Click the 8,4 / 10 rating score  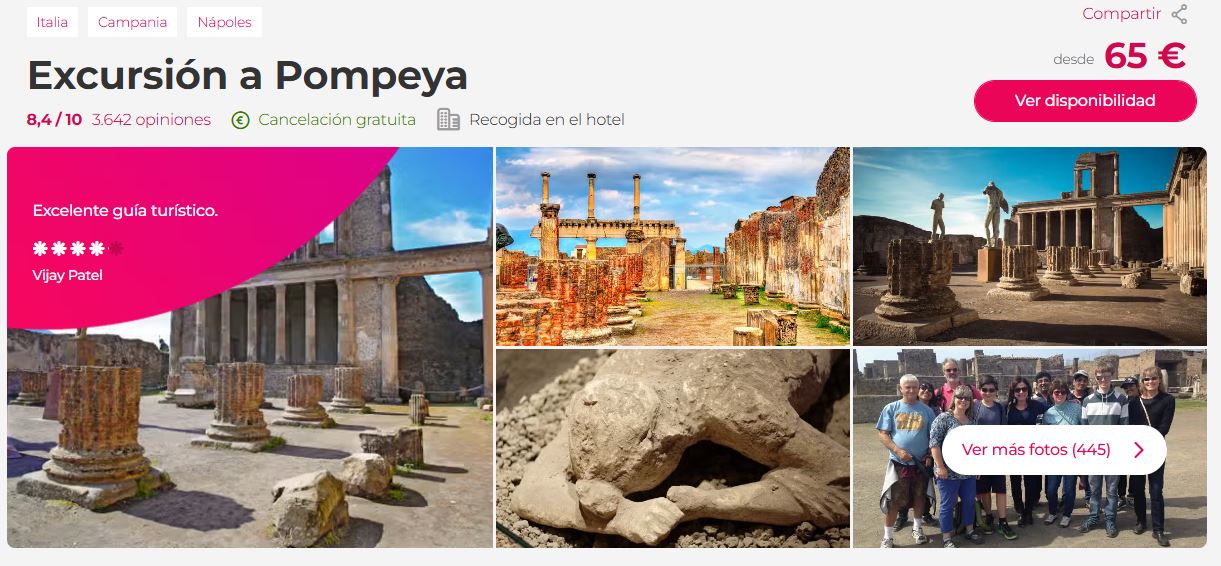click(x=55, y=120)
